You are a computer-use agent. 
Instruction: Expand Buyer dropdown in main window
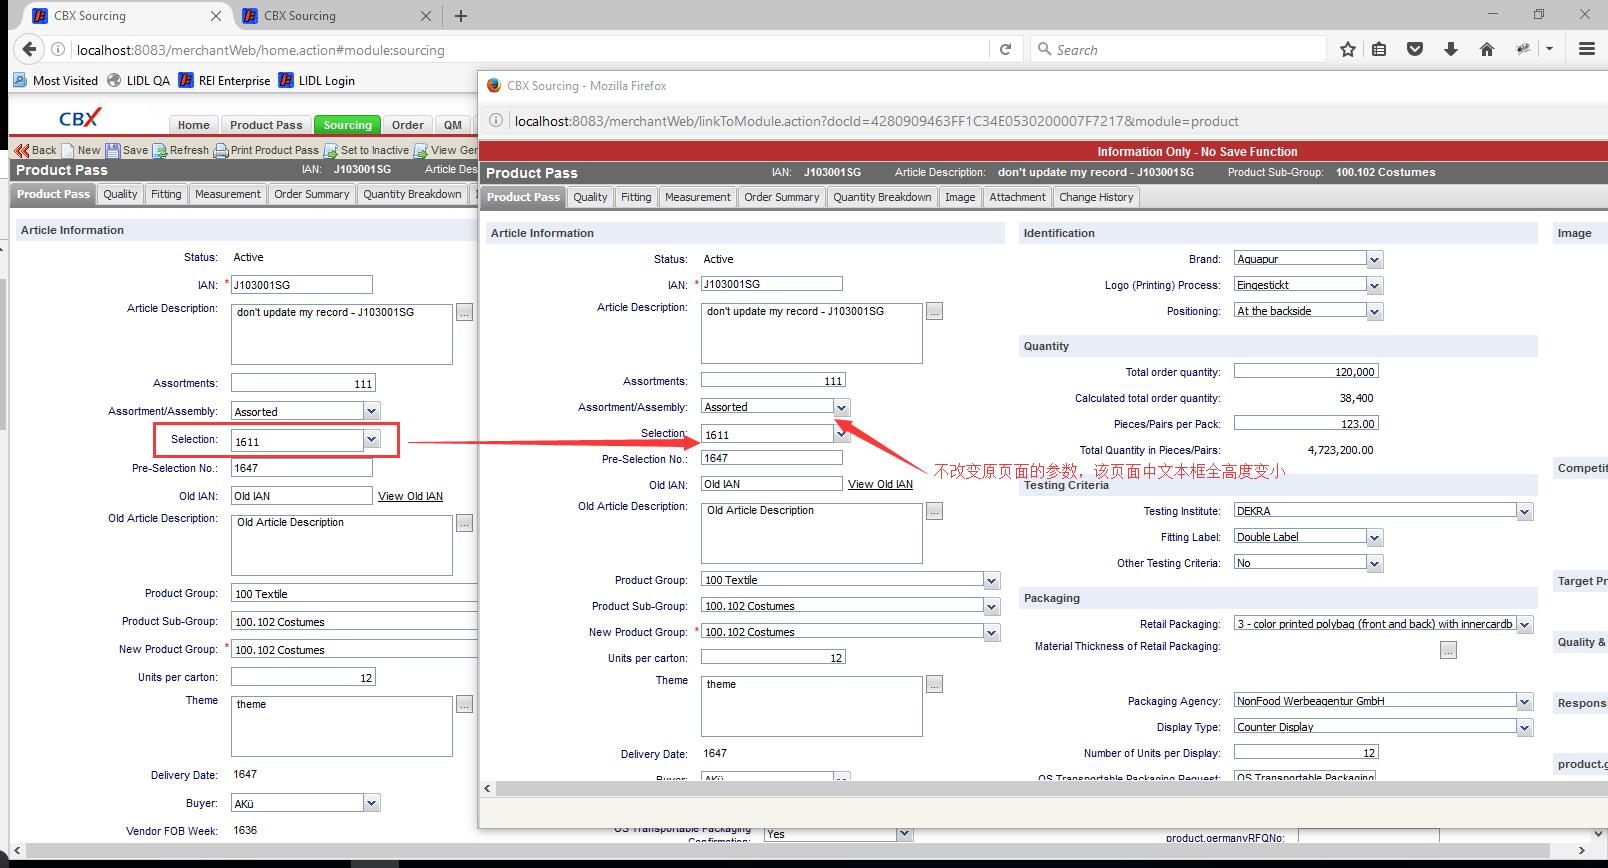coord(372,803)
